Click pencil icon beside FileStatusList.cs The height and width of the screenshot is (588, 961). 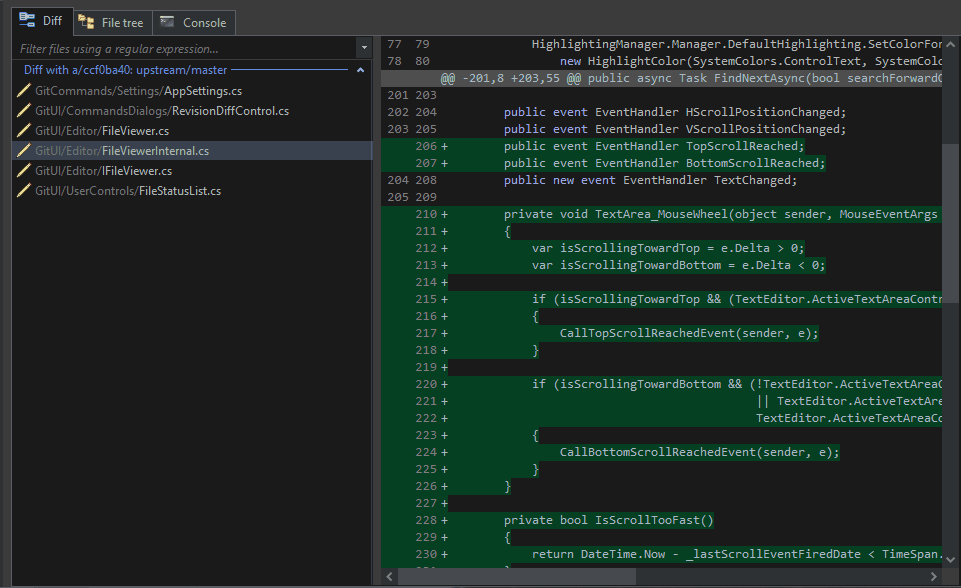coord(24,191)
